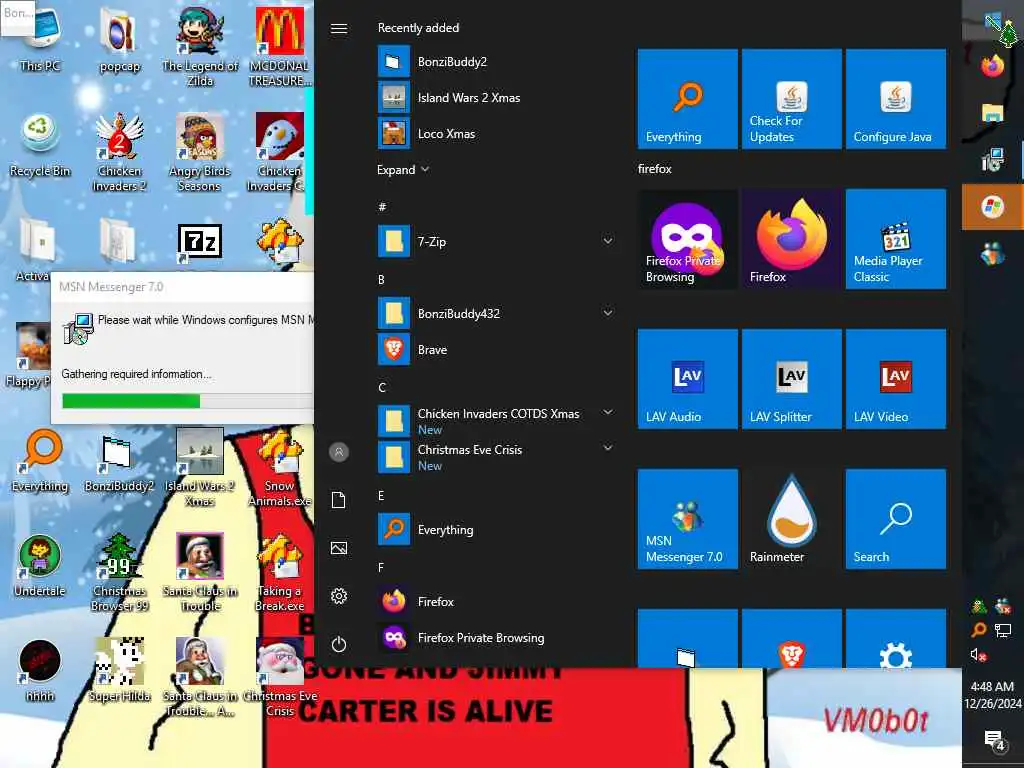Launch Firefox from the Start app list

tap(496, 601)
